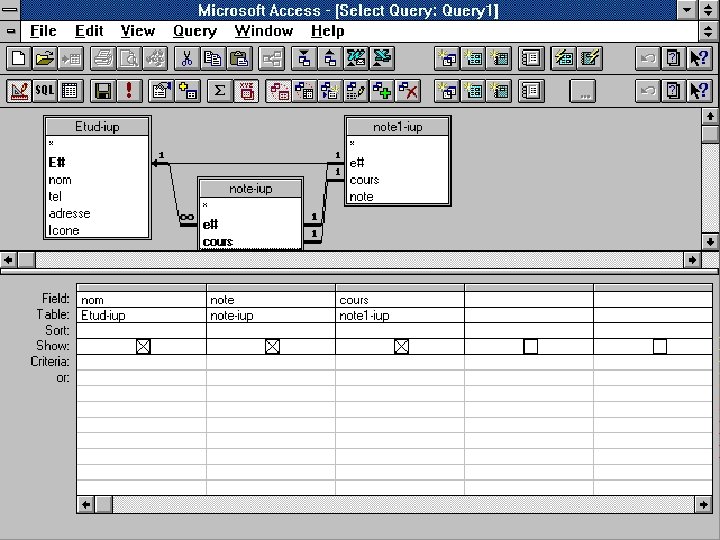Click the Etud-iup table title bar
The height and width of the screenshot is (540, 720).
coord(97,127)
